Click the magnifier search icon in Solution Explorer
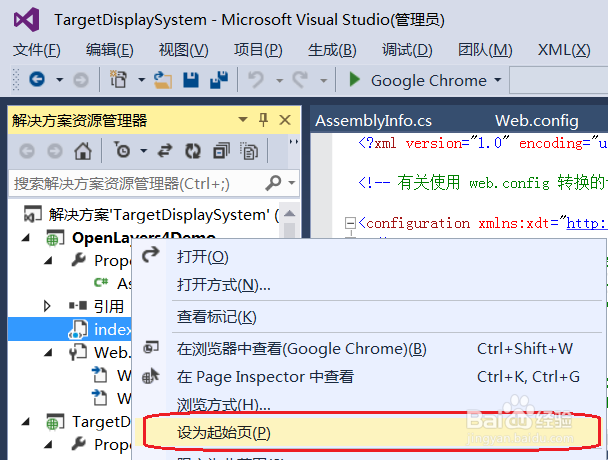608x460 pixels. (273, 183)
